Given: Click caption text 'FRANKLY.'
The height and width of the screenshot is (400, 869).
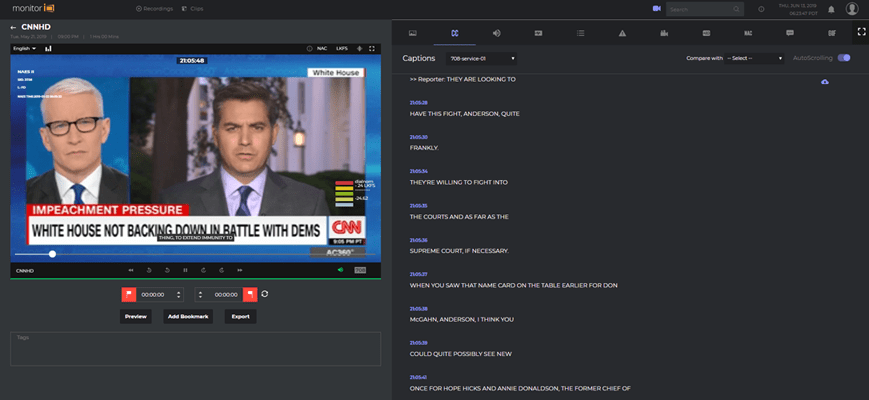Looking at the screenshot, I should [425, 148].
